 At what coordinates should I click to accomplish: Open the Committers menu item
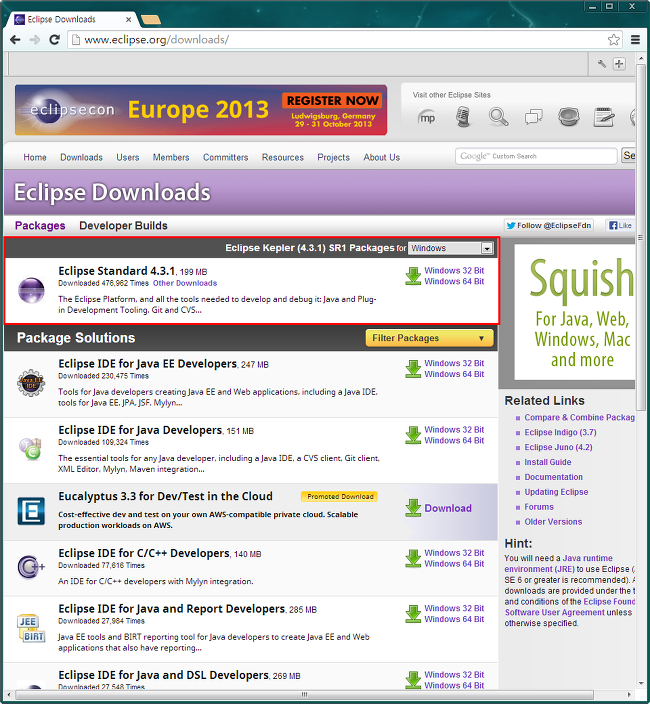point(225,157)
